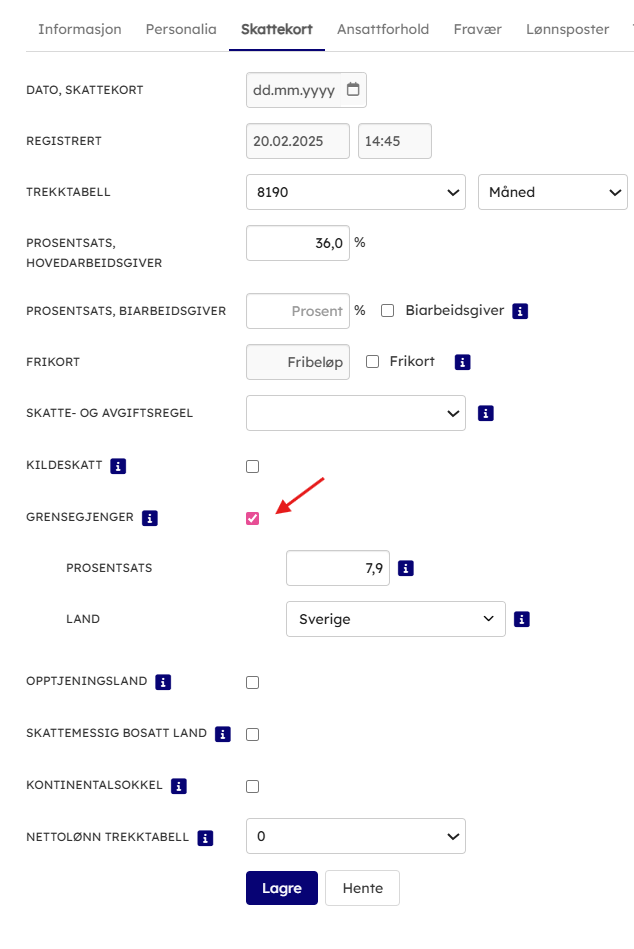Click the Grensegjenger info icon

point(150,518)
